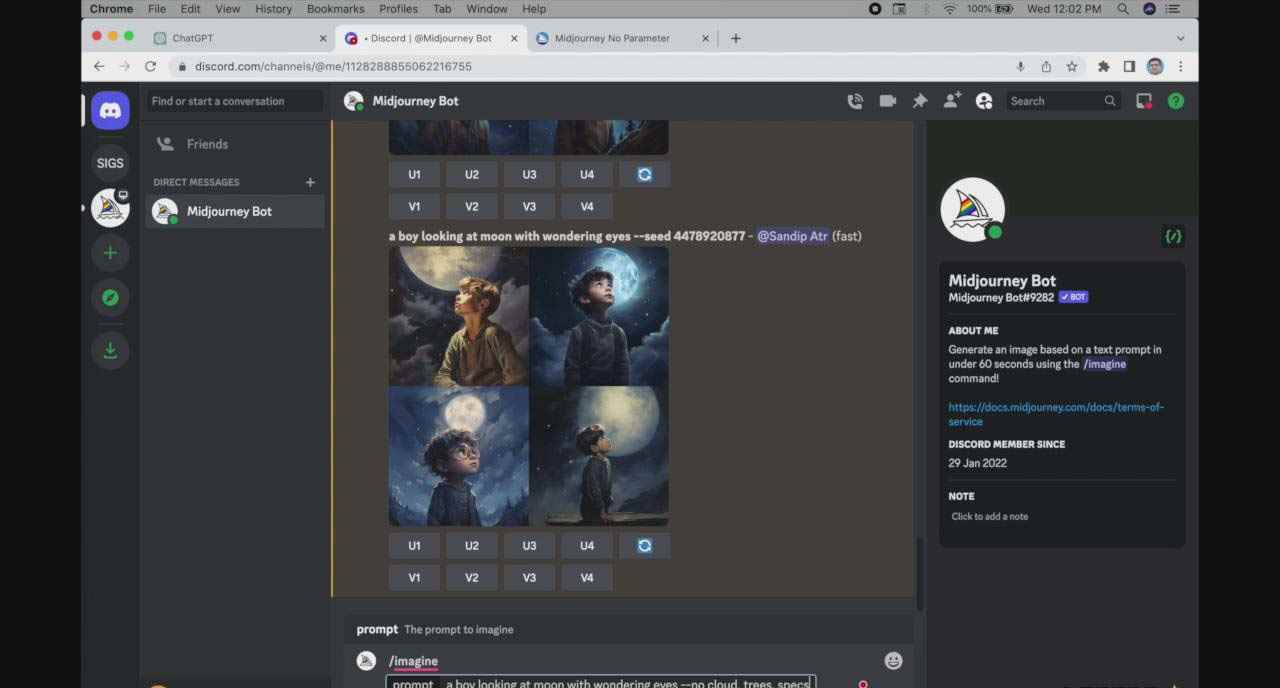Open Discord home direct messages icon
The width and height of the screenshot is (1280, 688).
coord(110,110)
